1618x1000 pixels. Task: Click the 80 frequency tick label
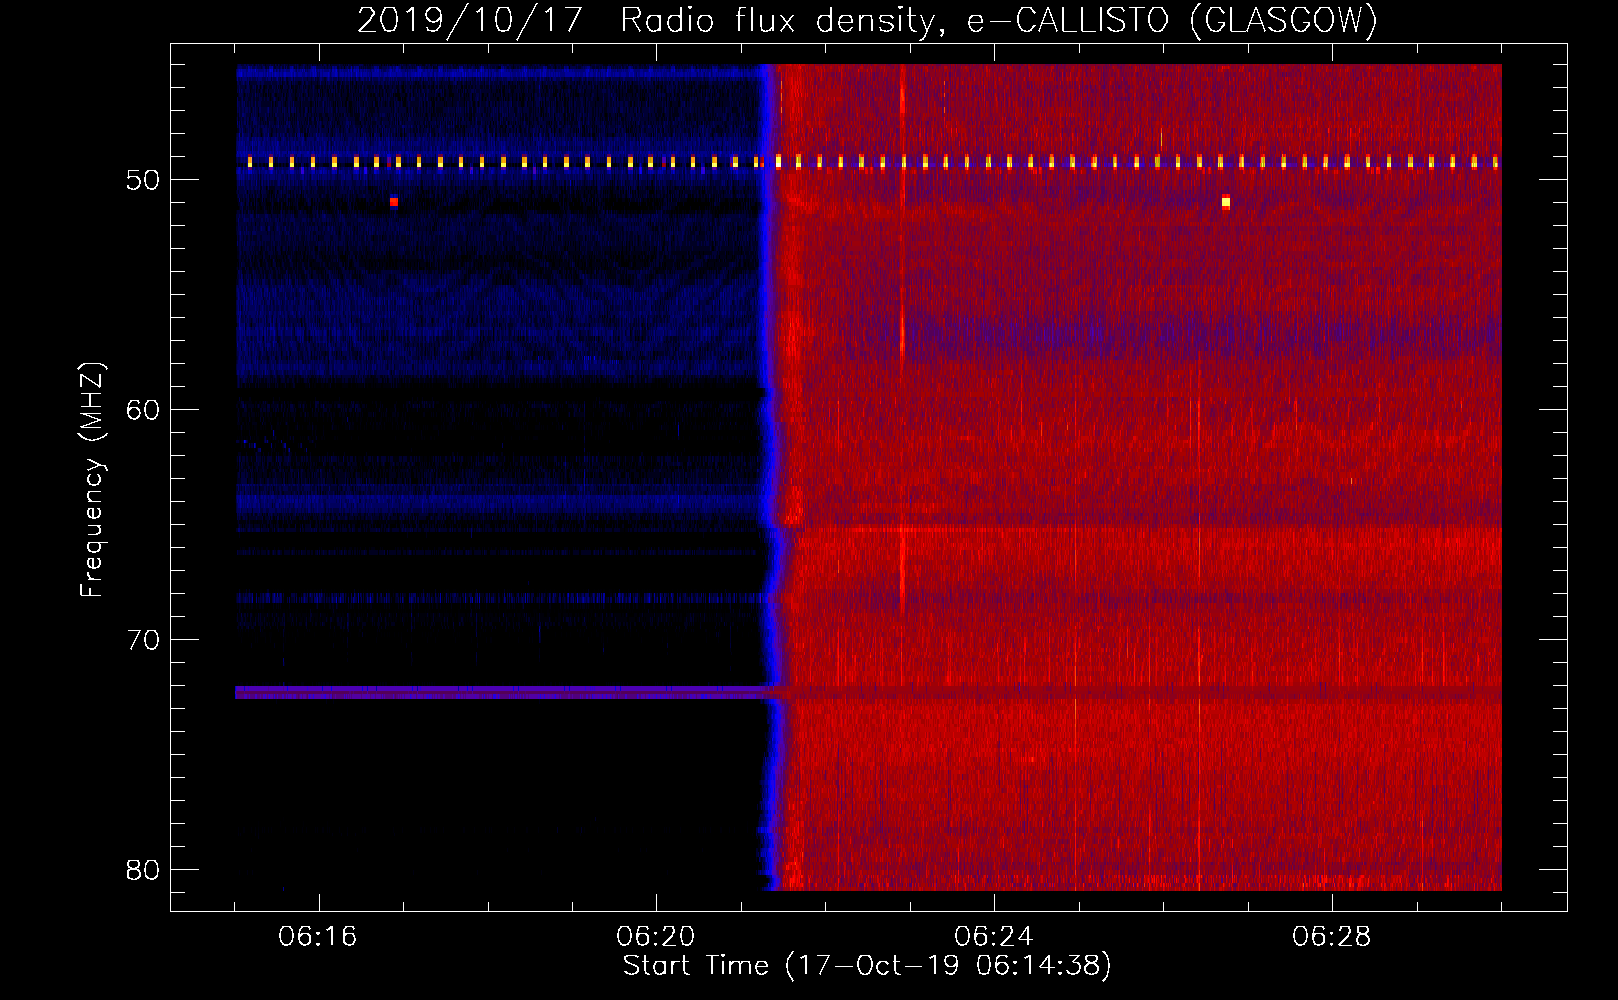coord(143,870)
